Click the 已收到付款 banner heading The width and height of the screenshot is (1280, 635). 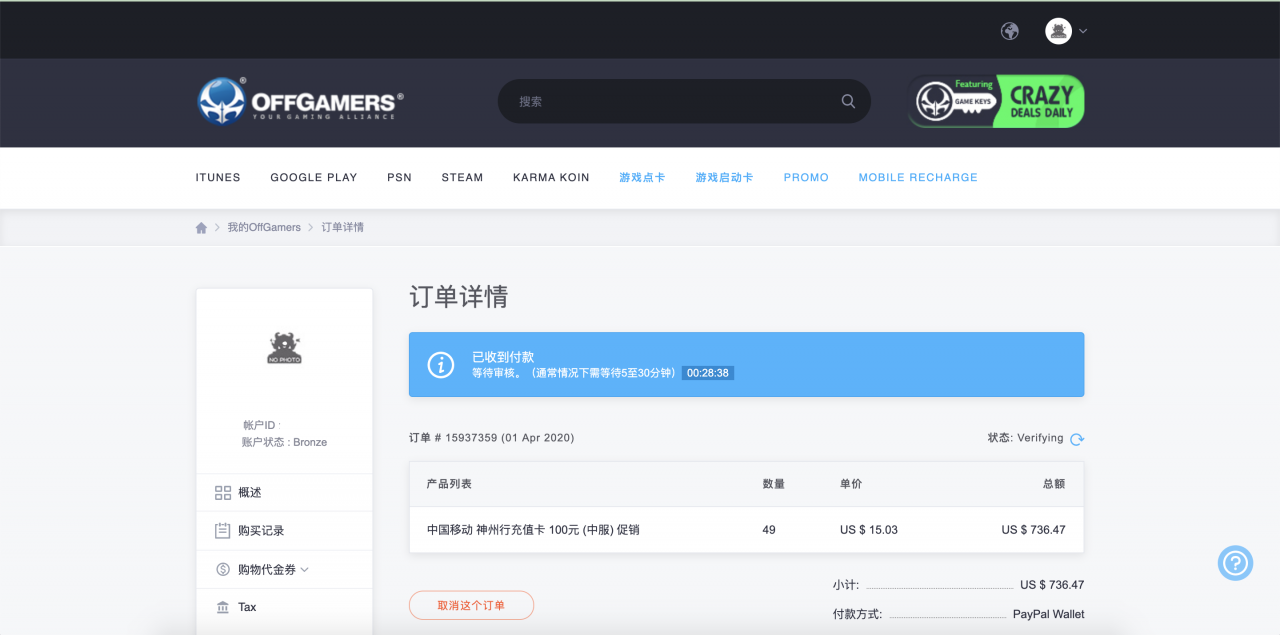pyautogui.click(x=503, y=357)
